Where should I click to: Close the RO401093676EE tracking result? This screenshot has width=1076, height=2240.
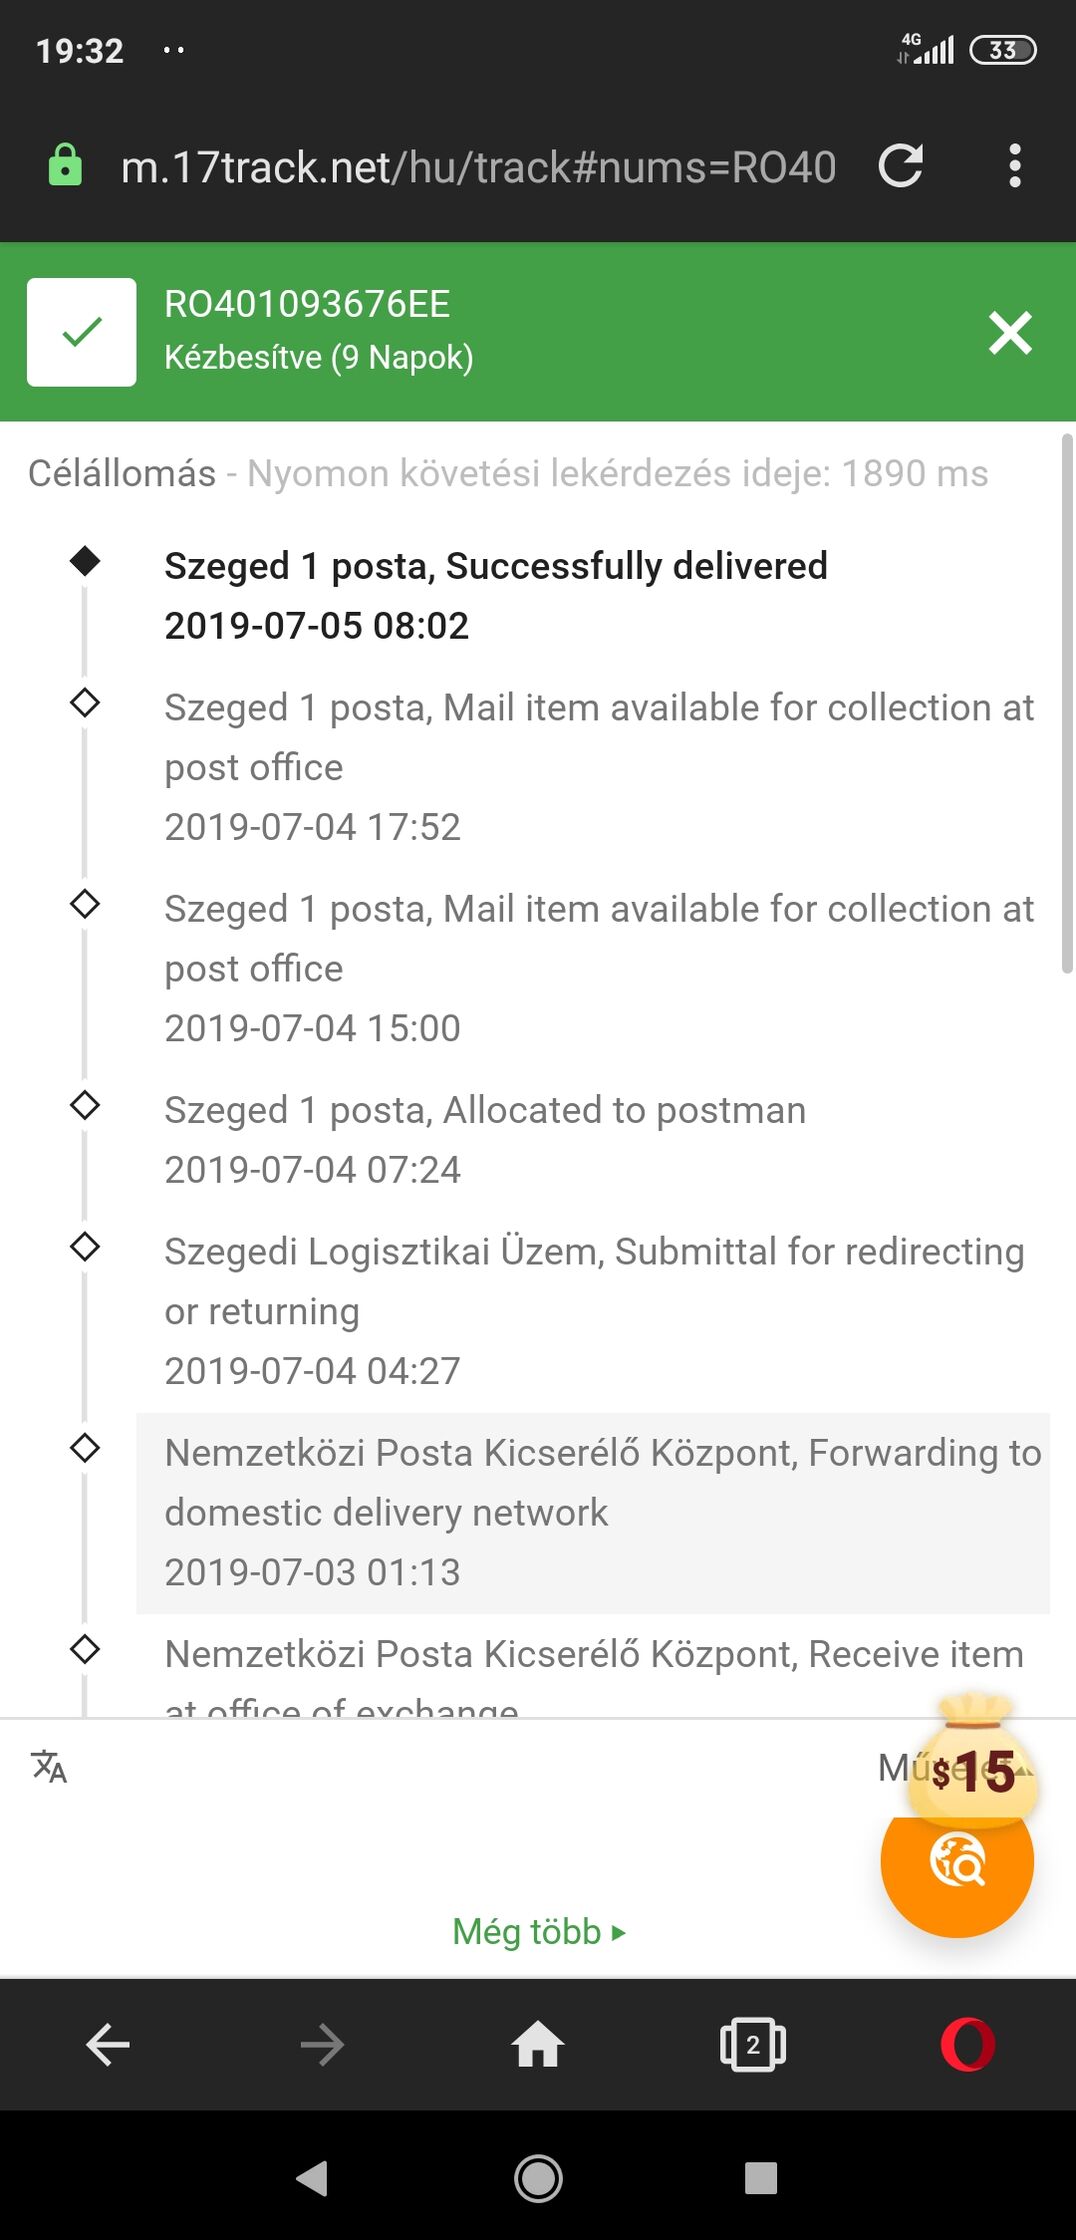[x=1010, y=333]
